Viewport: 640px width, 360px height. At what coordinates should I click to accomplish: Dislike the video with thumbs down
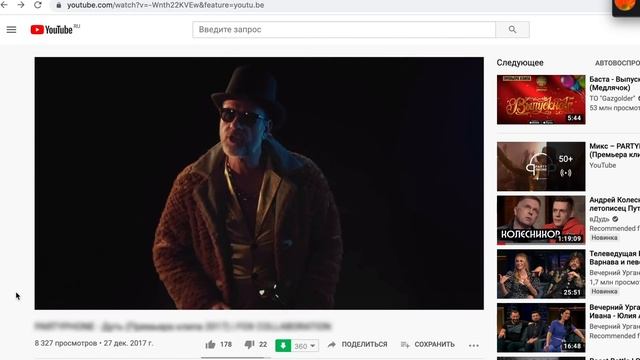(x=249, y=344)
